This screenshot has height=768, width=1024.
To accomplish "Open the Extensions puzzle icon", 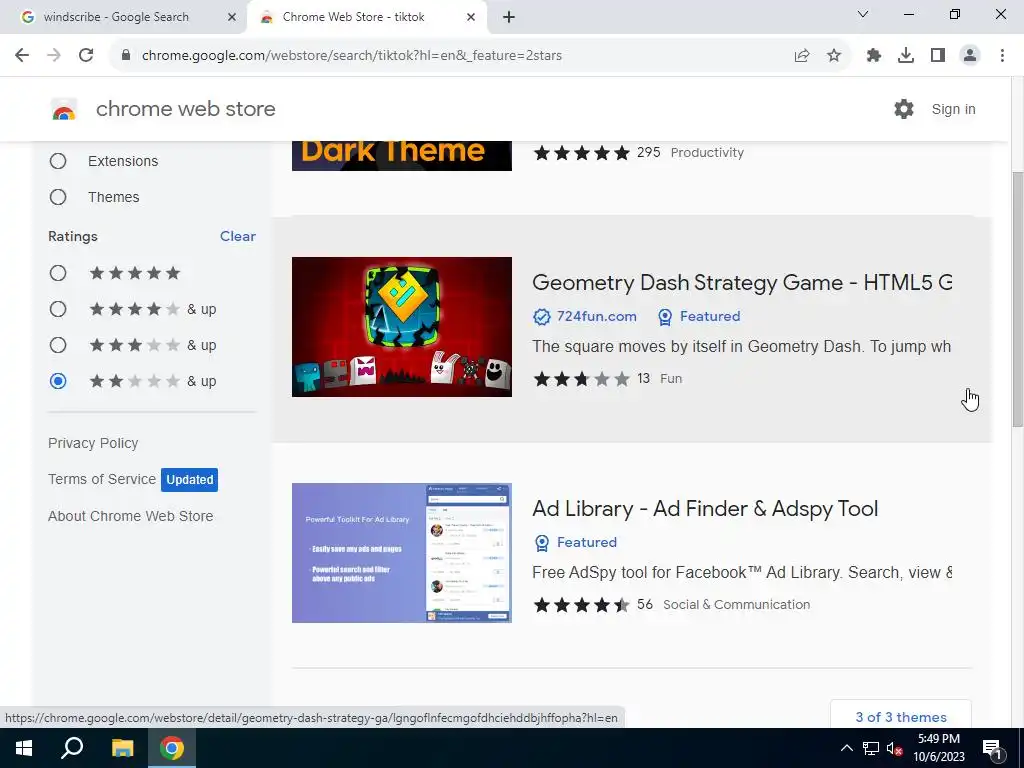I will pos(874,56).
